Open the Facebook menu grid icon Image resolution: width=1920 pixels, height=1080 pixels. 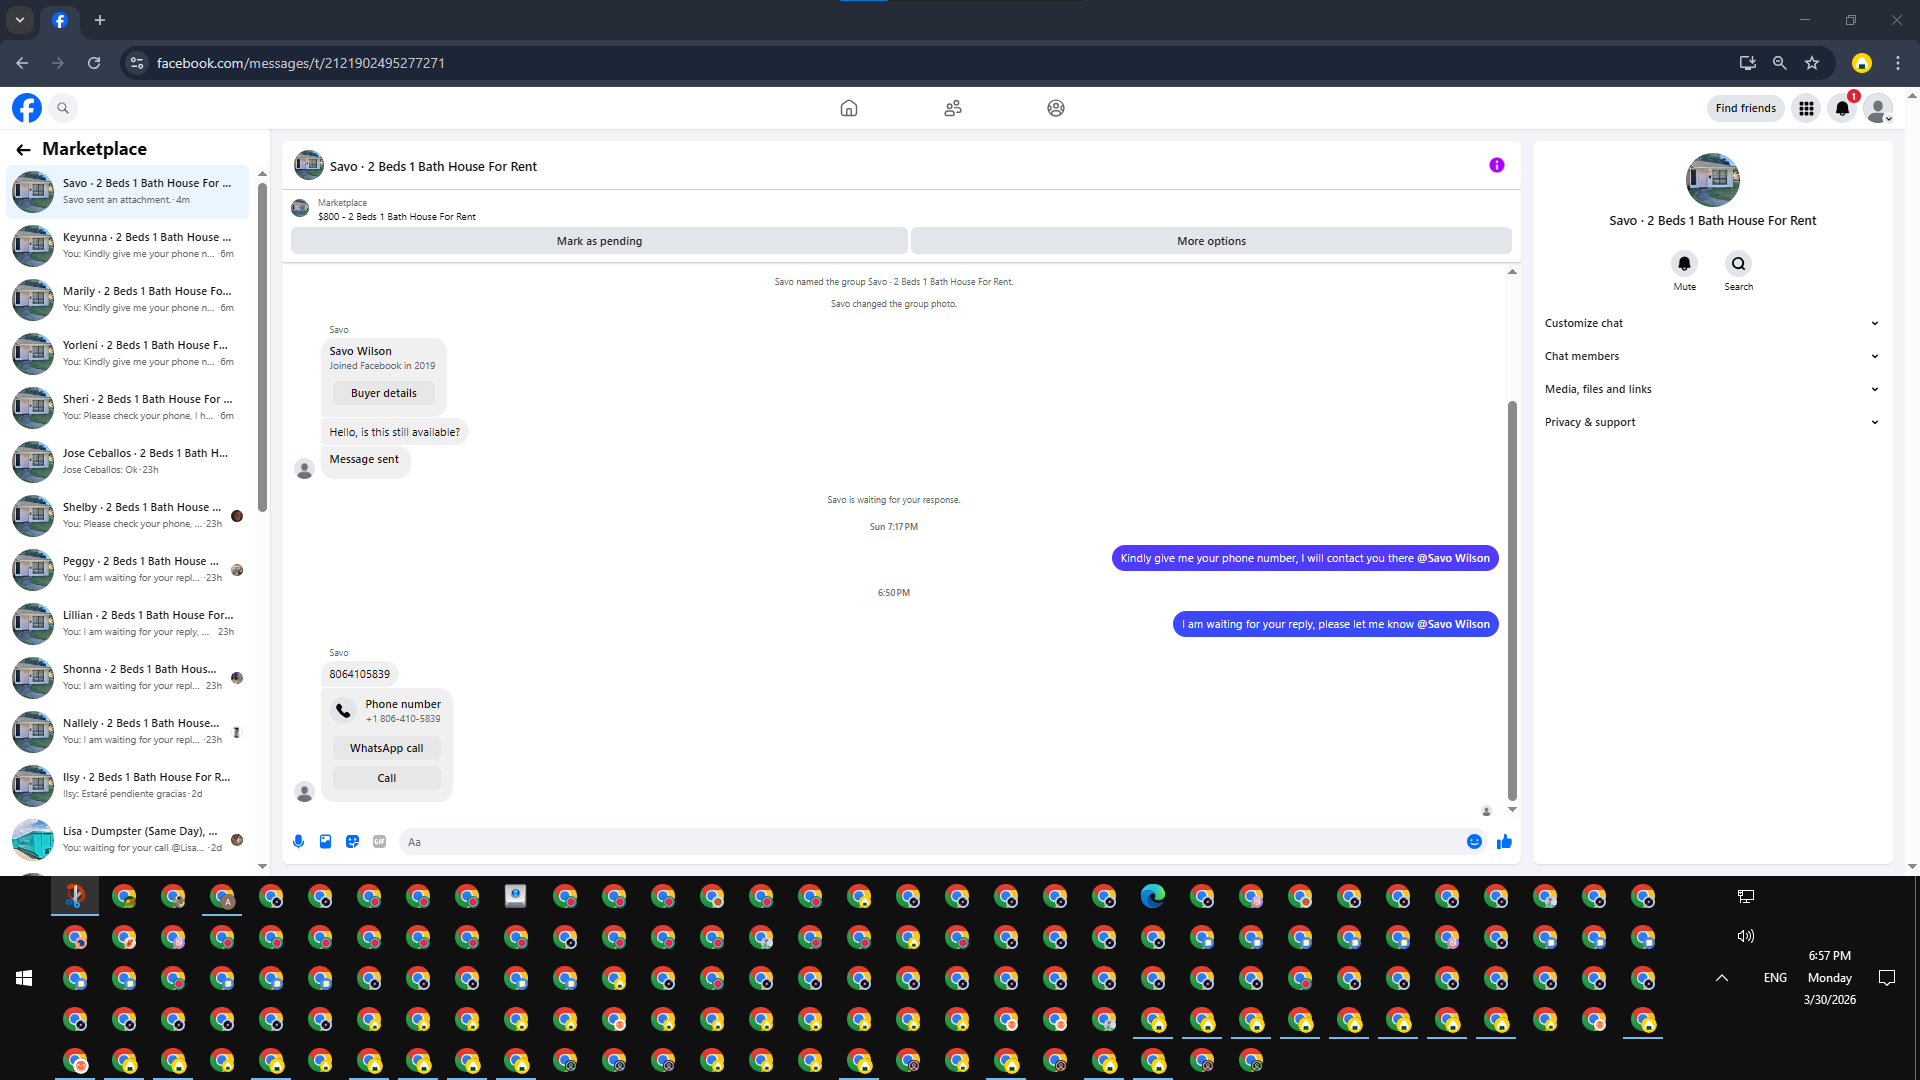point(1806,108)
